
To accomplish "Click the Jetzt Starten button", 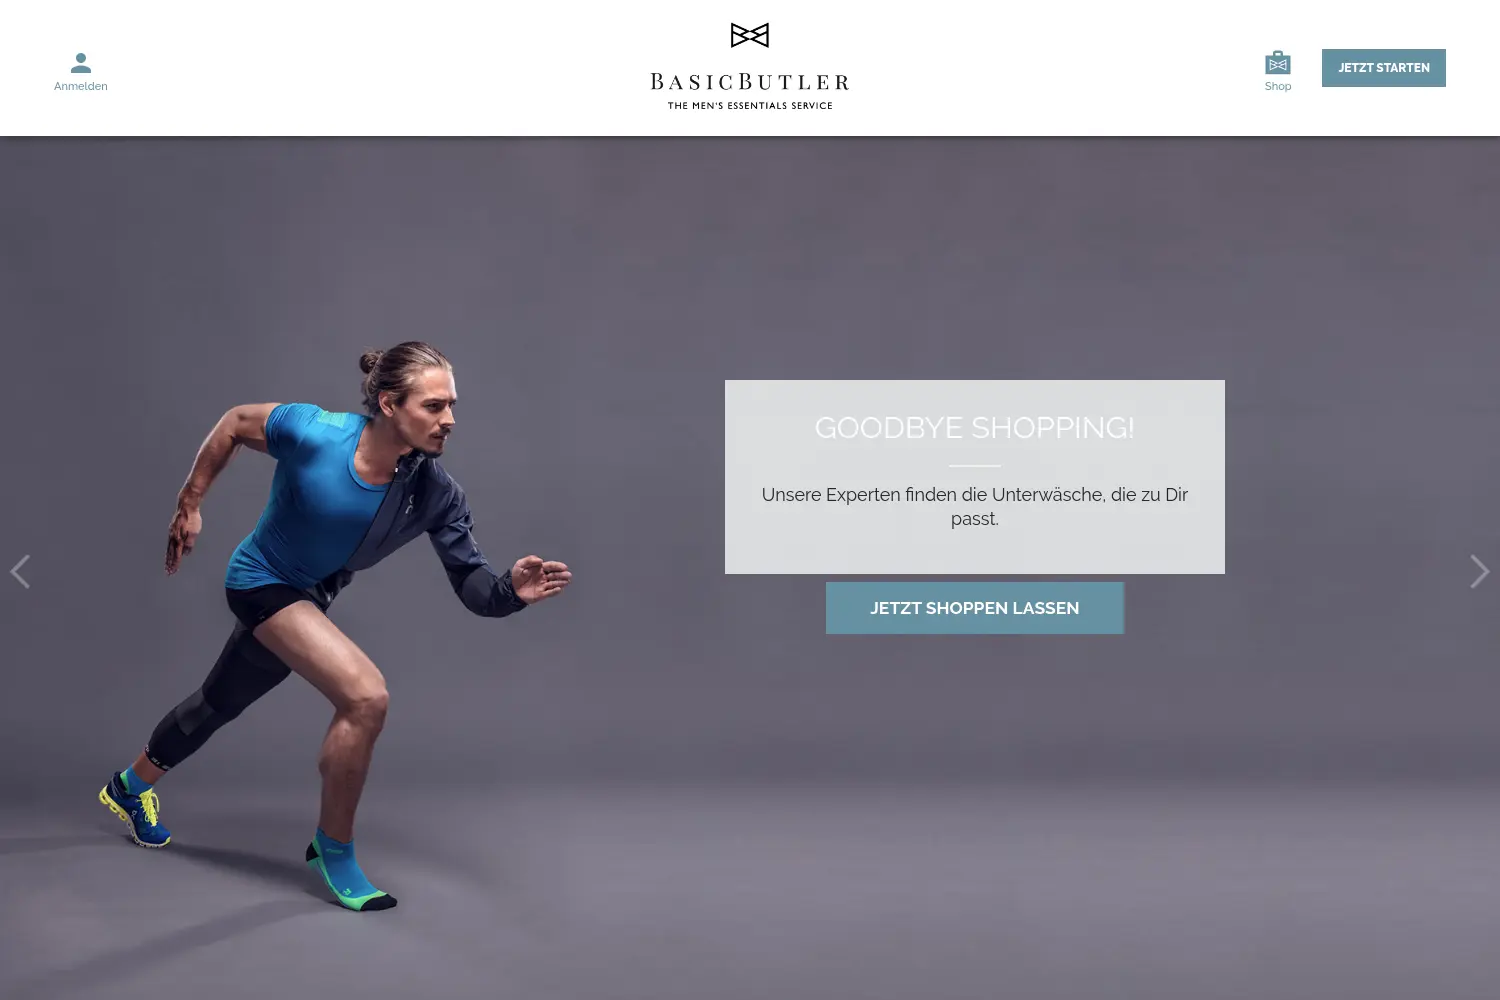I will (1384, 68).
